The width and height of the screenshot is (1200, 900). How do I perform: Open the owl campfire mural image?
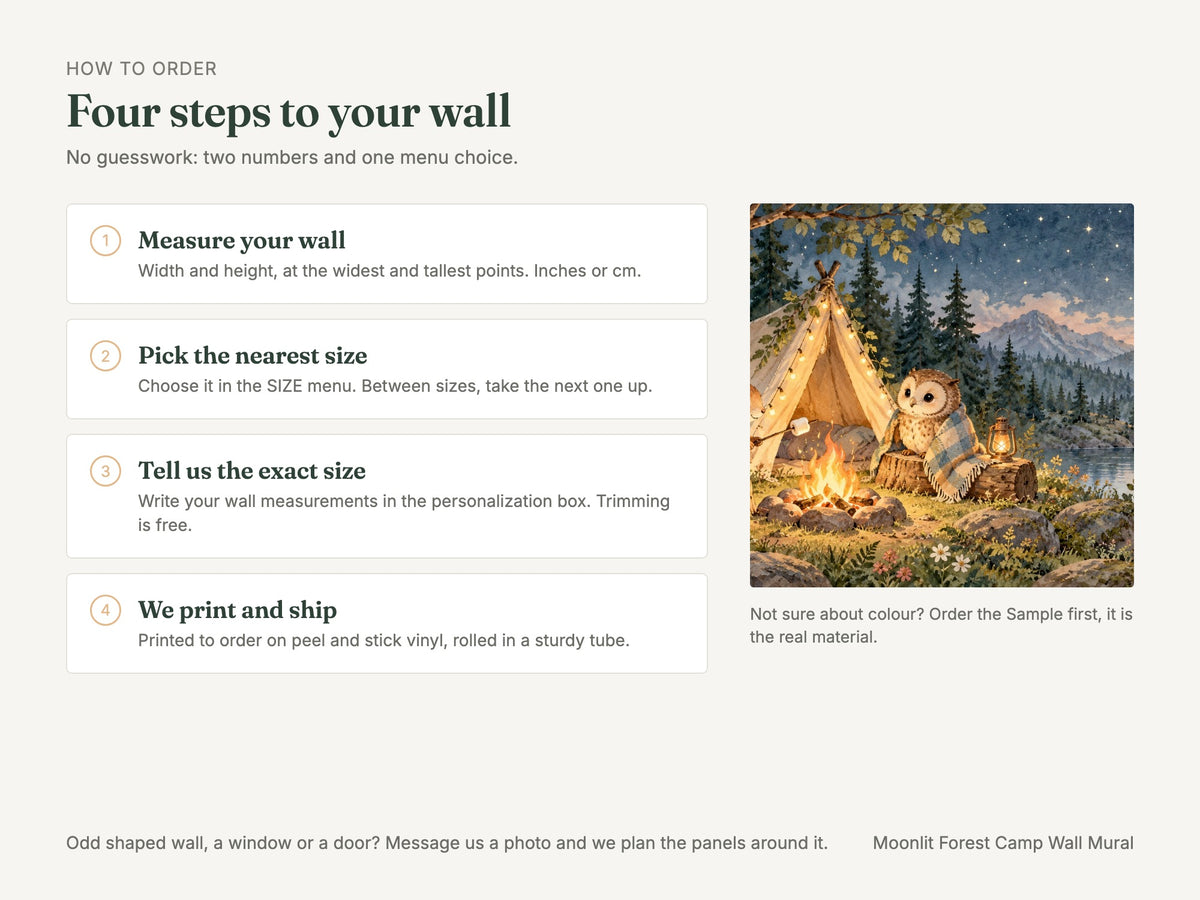click(x=942, y=395)
